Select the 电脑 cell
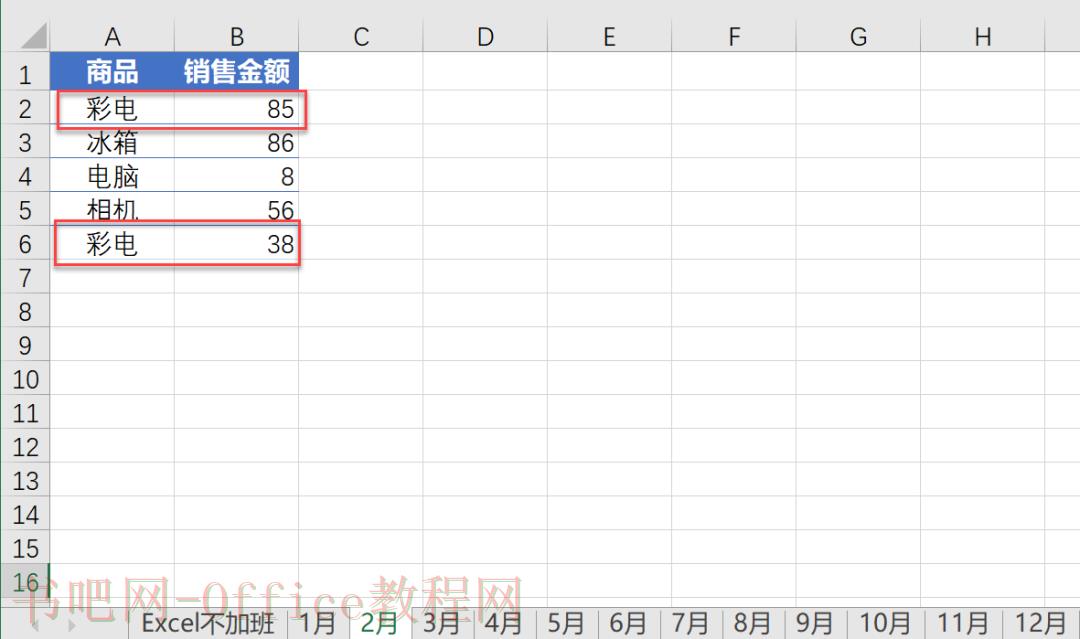Viewport: 1080px width, 639px height. click(112, 175)
